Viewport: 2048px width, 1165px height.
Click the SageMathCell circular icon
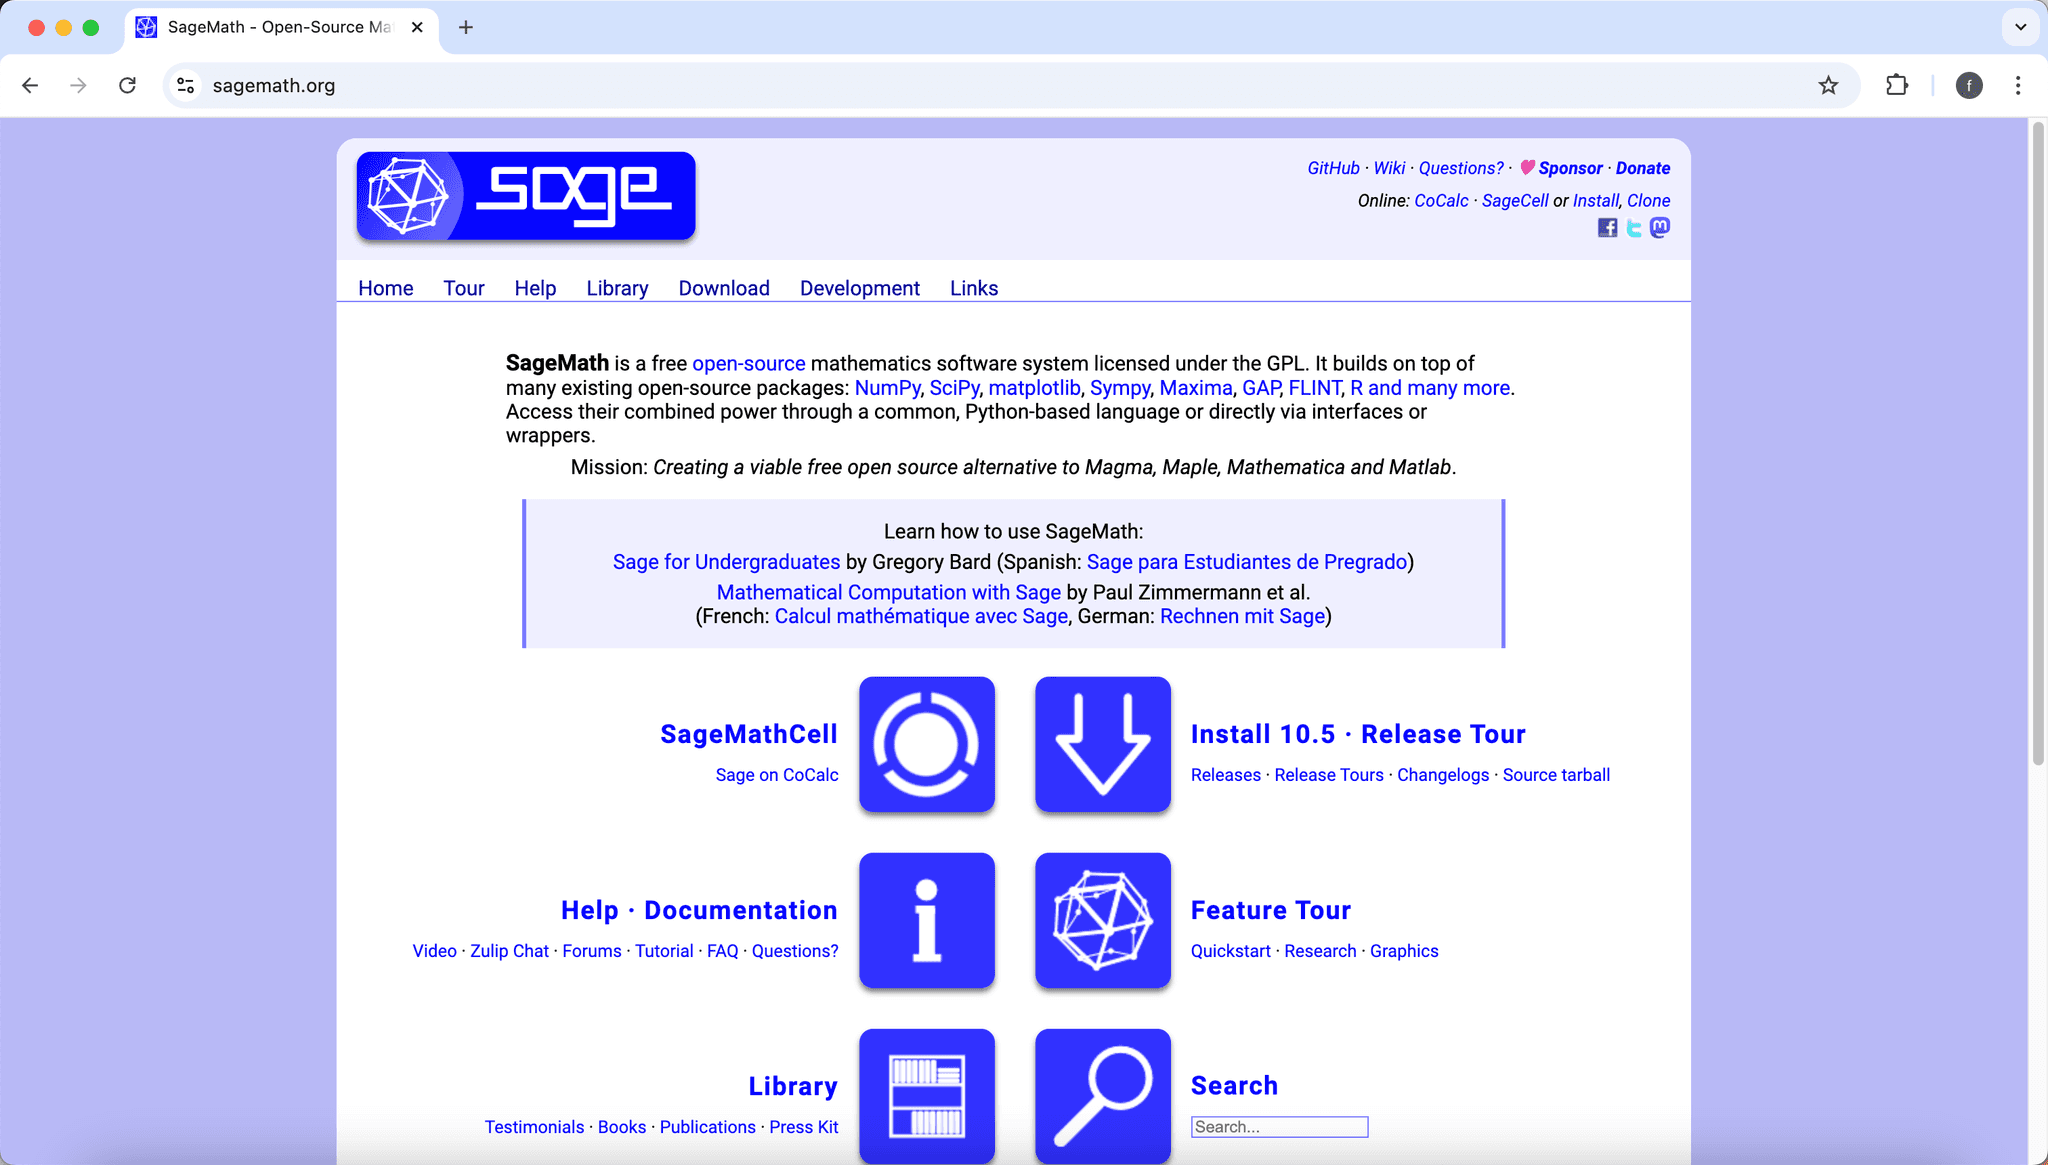pos(926,744)
